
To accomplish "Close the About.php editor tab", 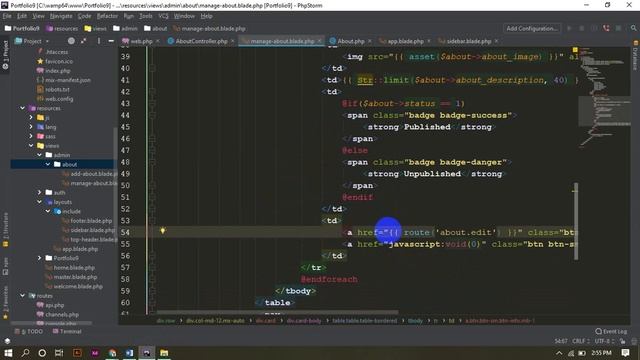I will coord(370,41).
